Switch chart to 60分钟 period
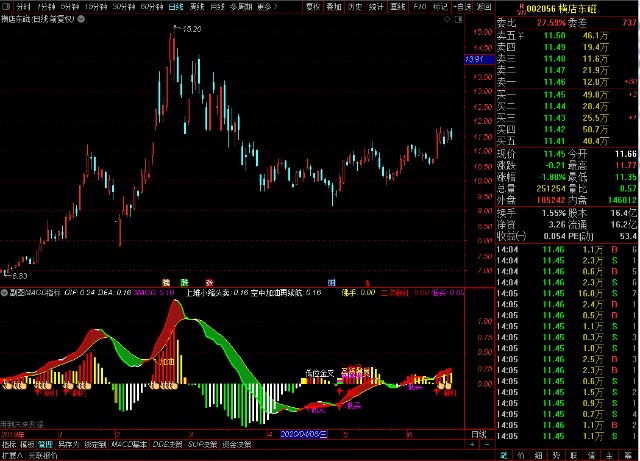The width and height of the screenshot is (640, 461). click(x=150, y=6)
